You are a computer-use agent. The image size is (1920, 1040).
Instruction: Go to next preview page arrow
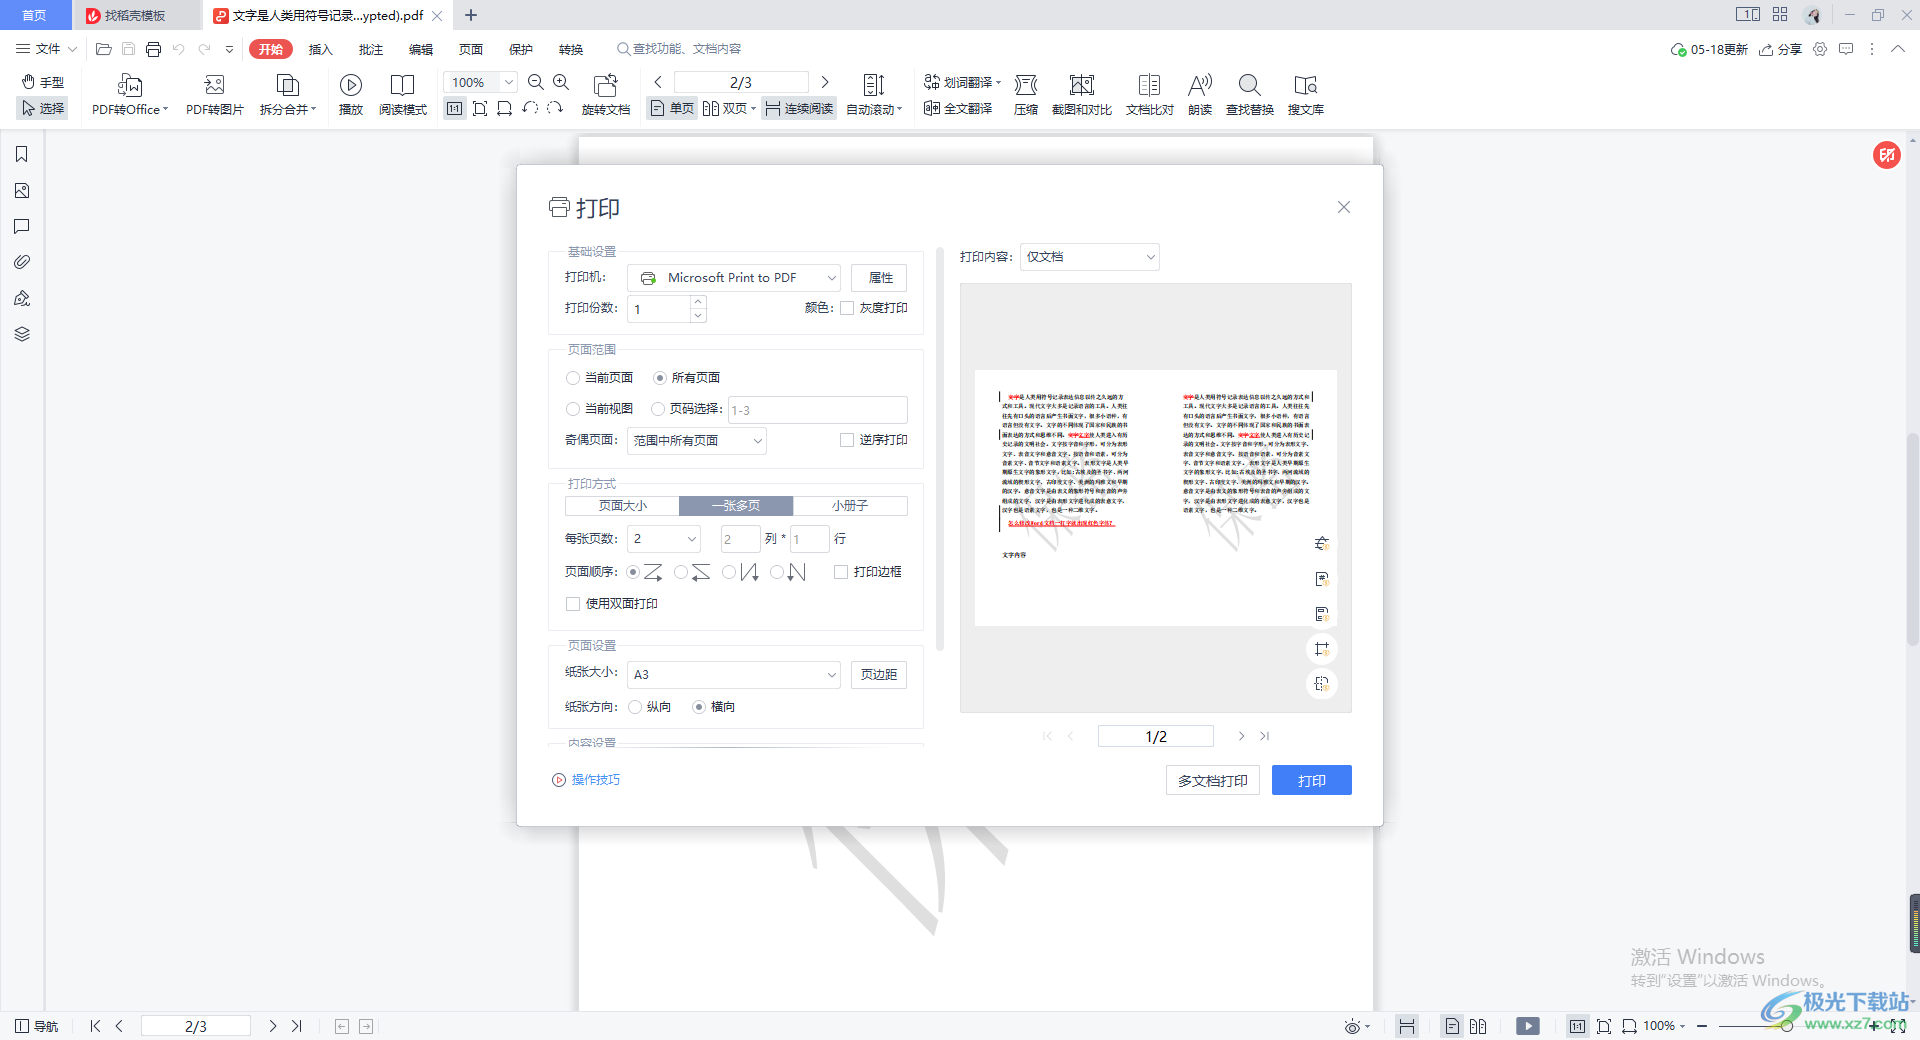pos(1241,736)
